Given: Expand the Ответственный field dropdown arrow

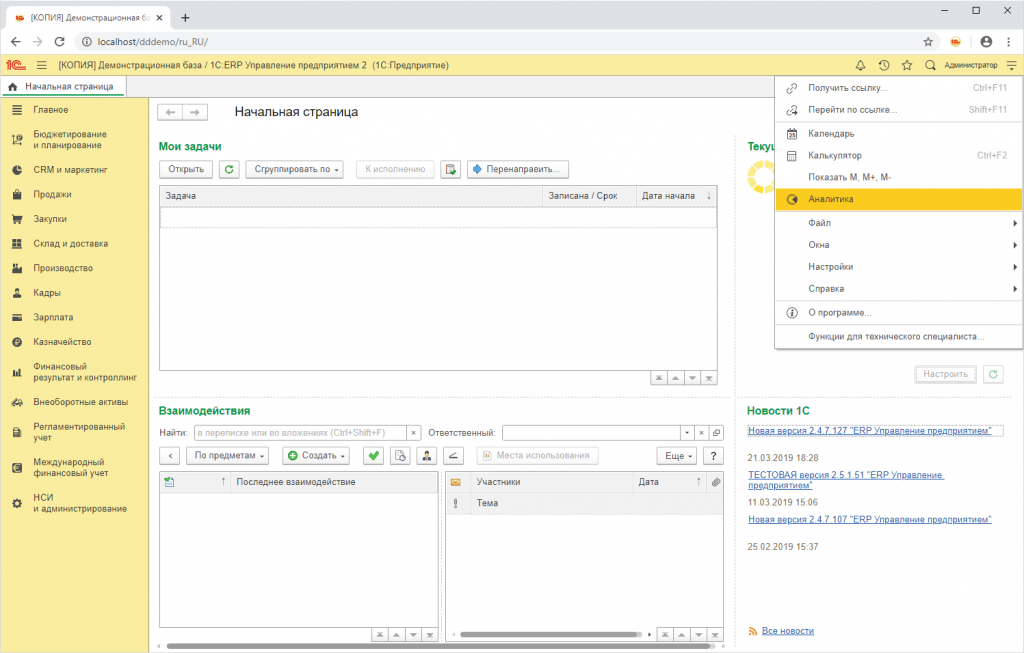Looking at the screenshot, I should click(x=687, y=433).
